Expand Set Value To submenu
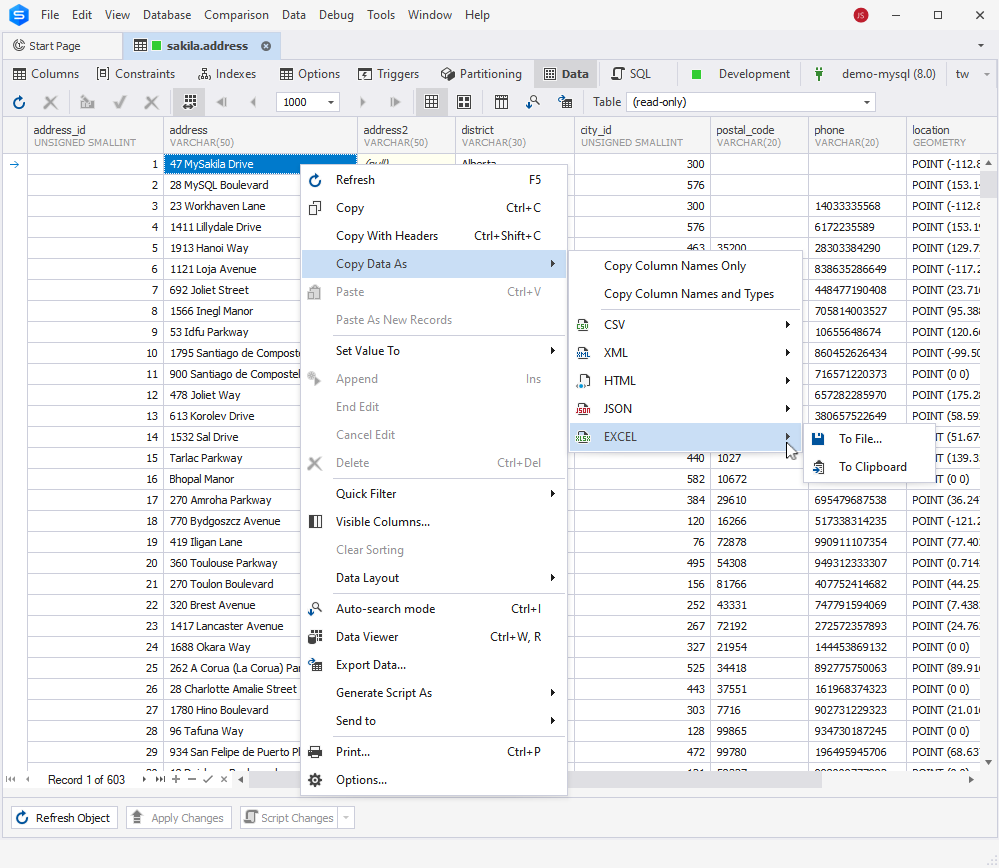 point(434,351)
